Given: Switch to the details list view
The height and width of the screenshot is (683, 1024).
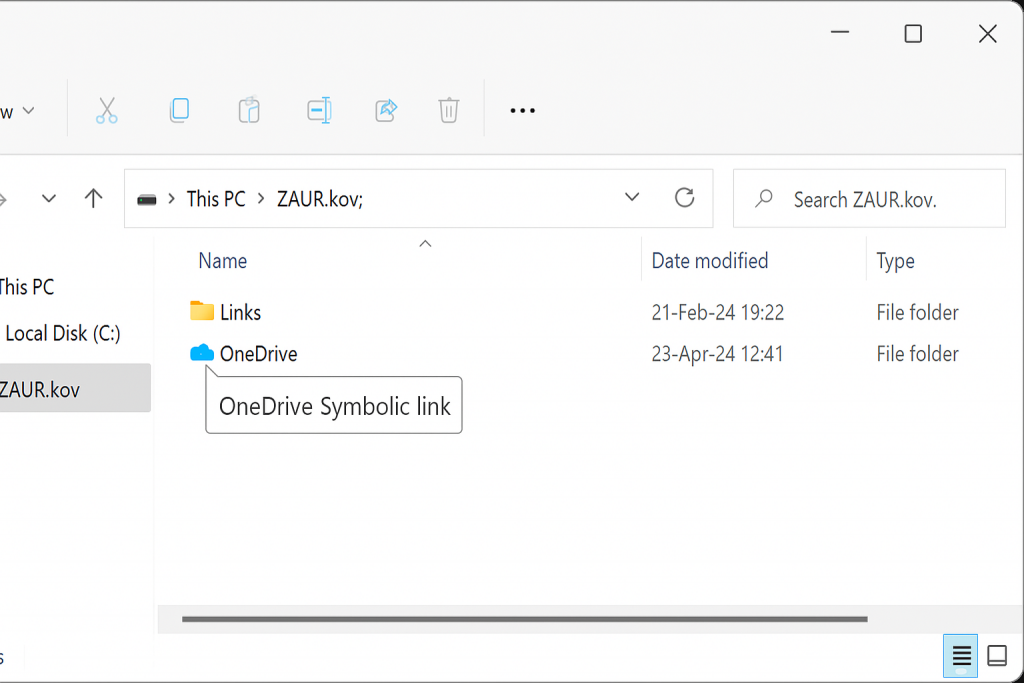Looking at the screenshot, I should [x=961, y=656].
